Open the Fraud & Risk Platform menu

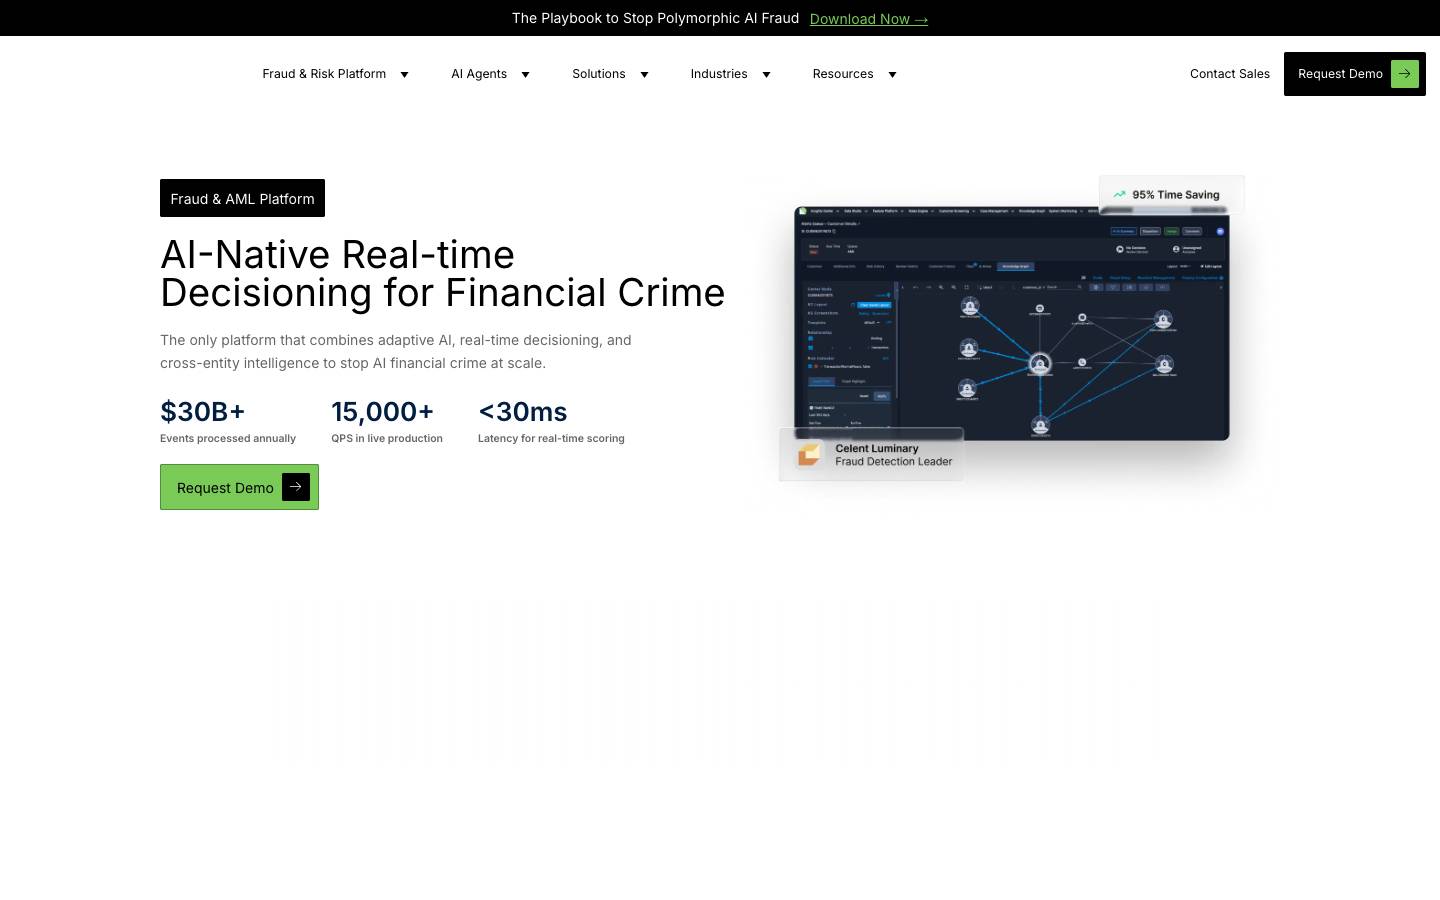(324, 74)
